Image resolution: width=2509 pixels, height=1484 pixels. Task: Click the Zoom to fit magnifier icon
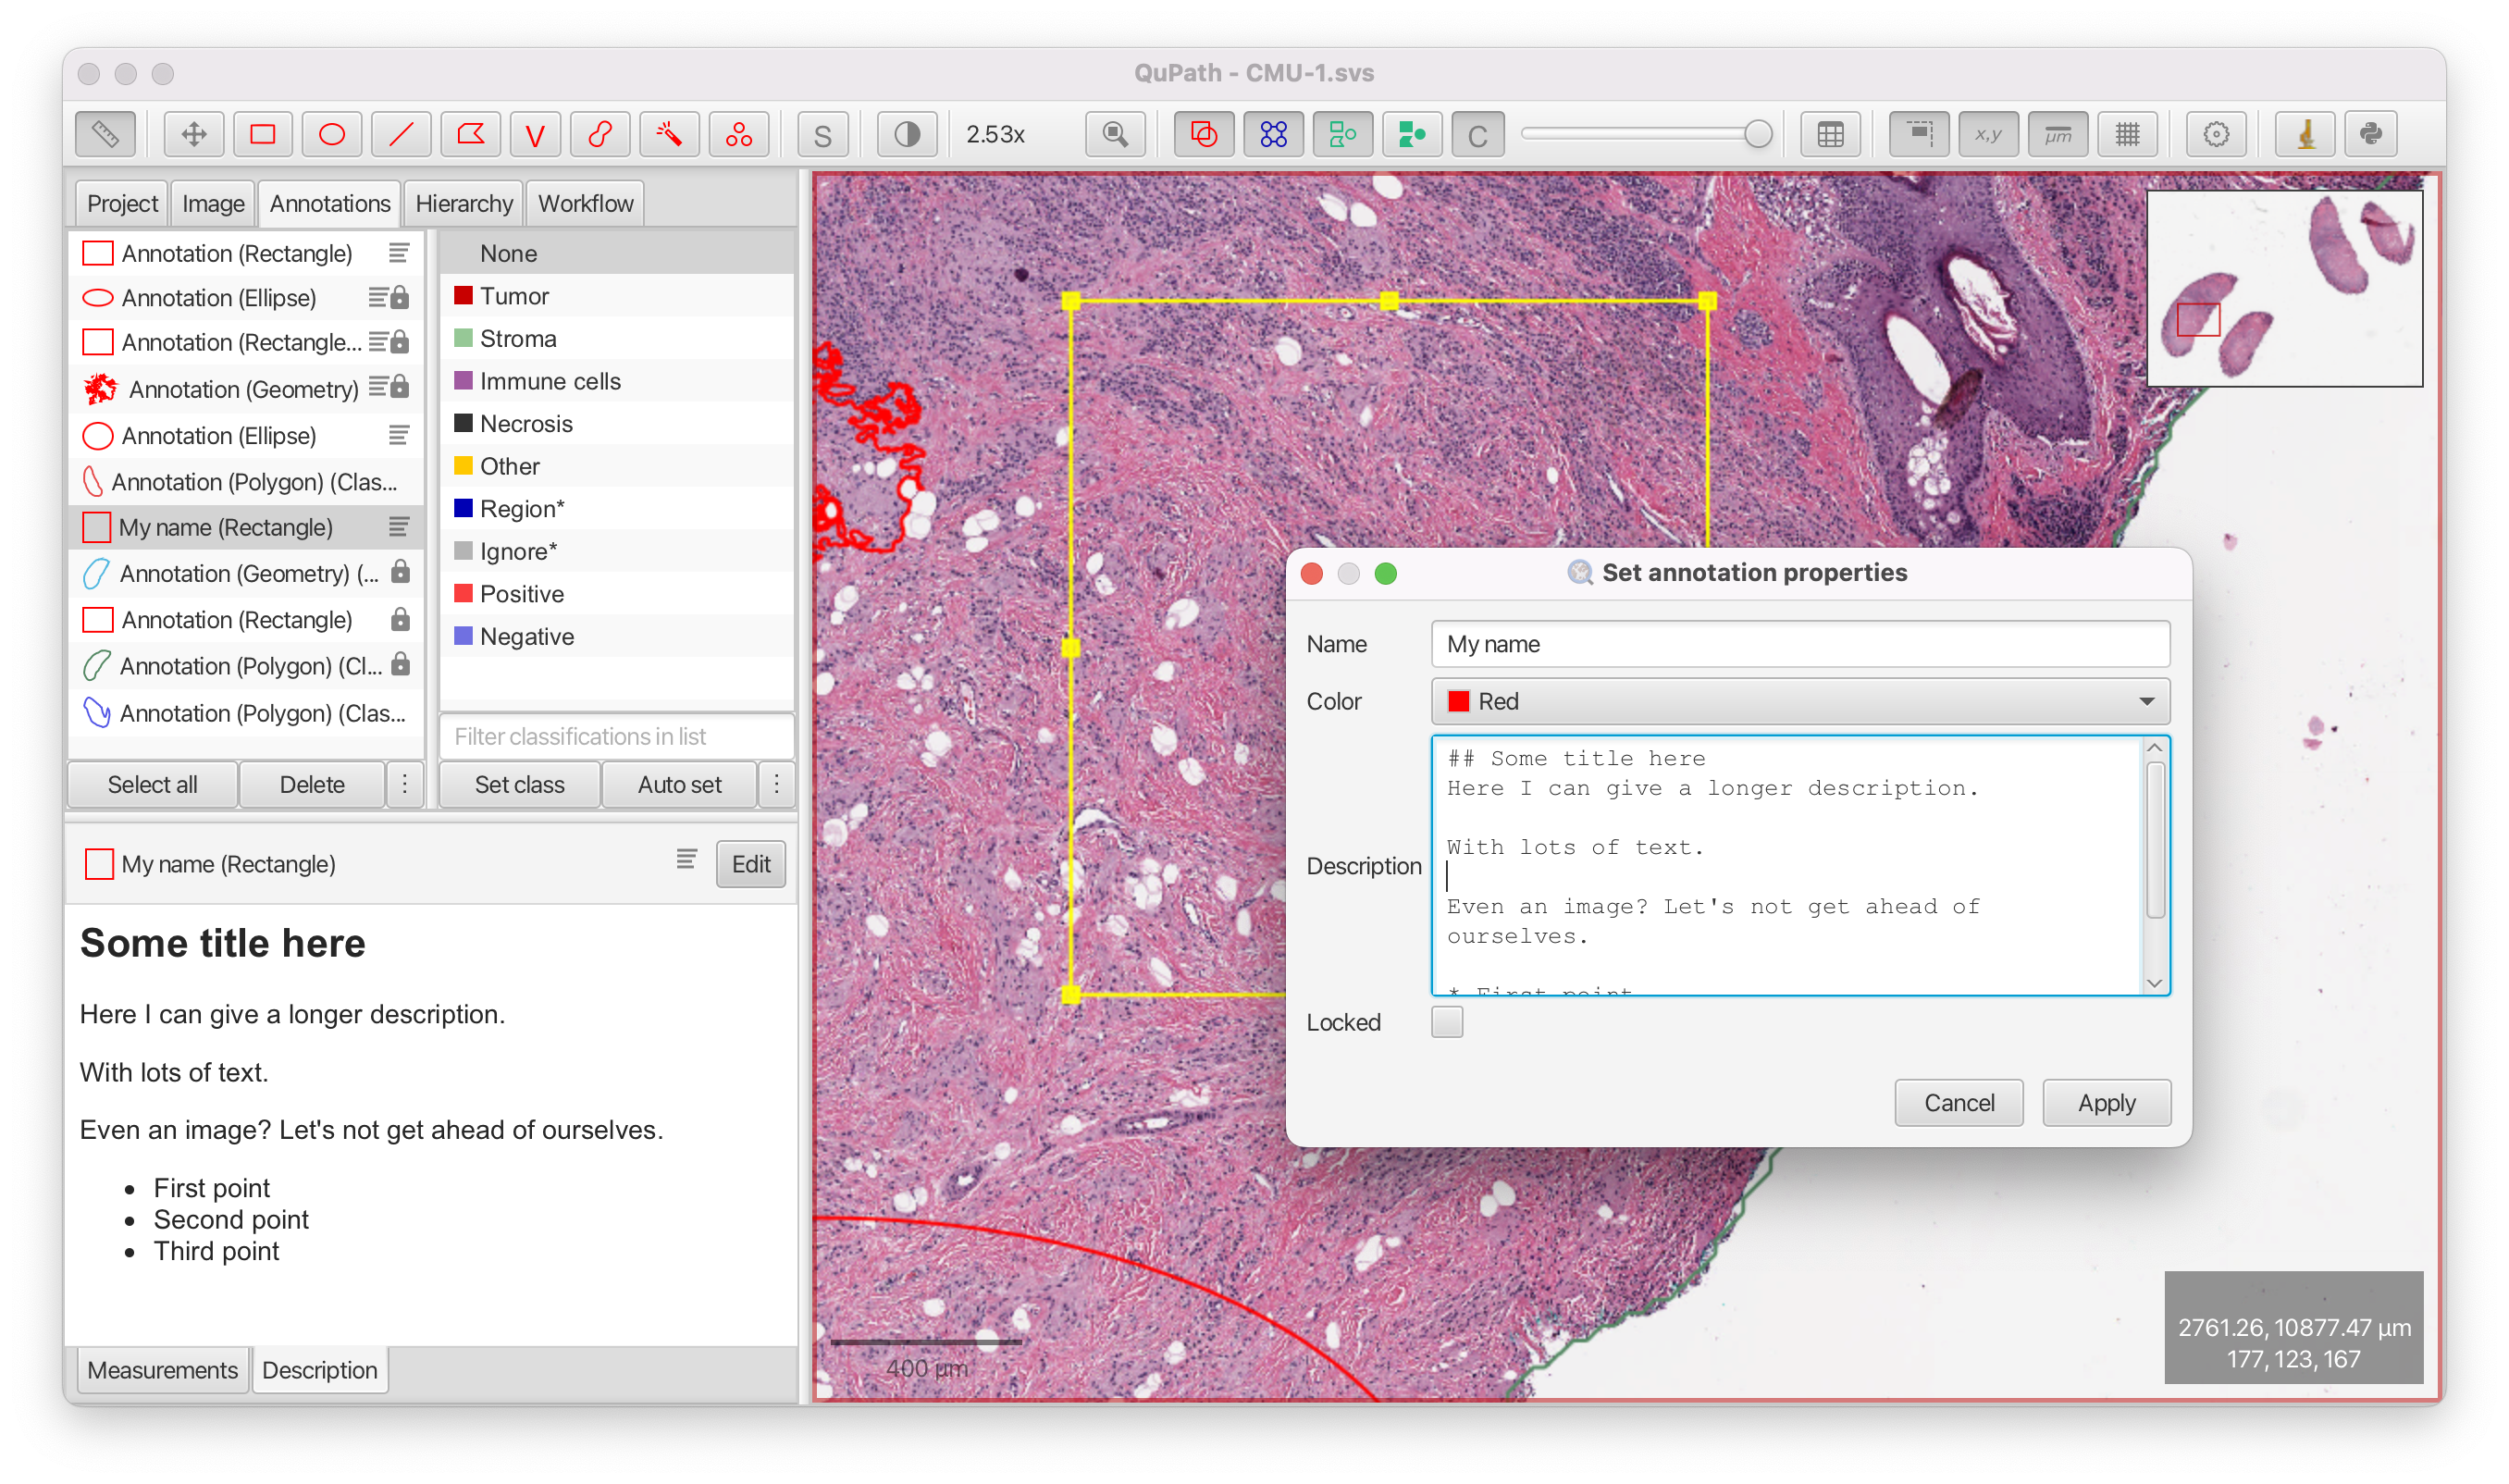[1115, 134]
